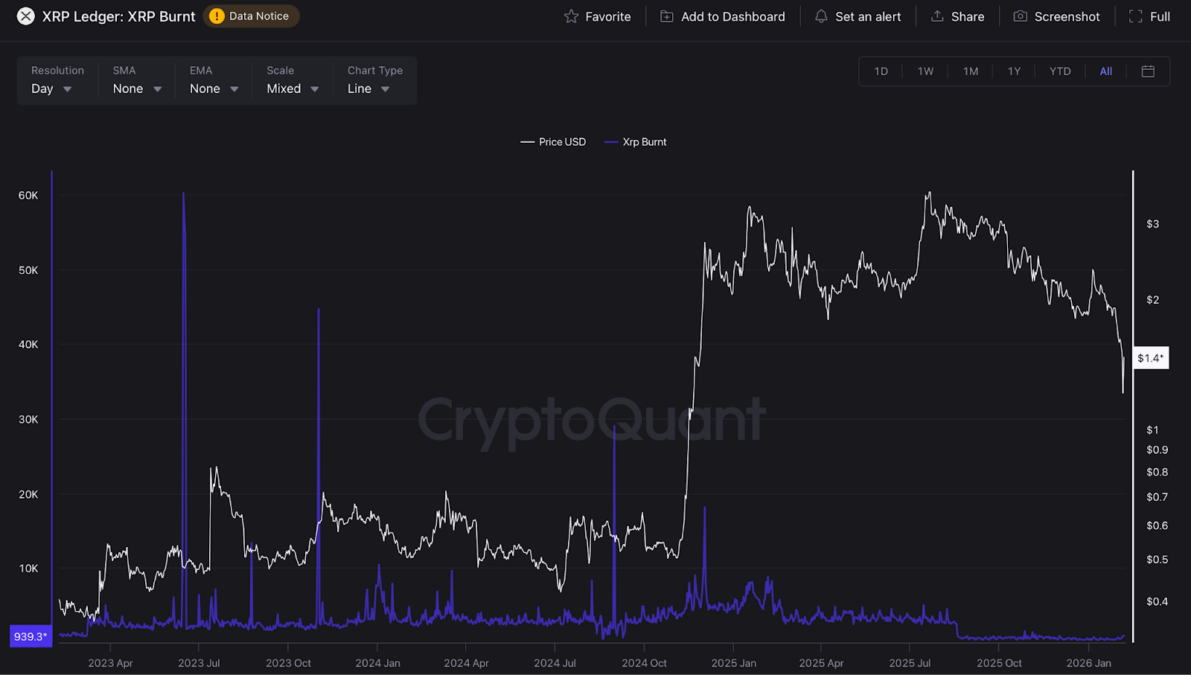Open the Data Notice warning badge

251,16
